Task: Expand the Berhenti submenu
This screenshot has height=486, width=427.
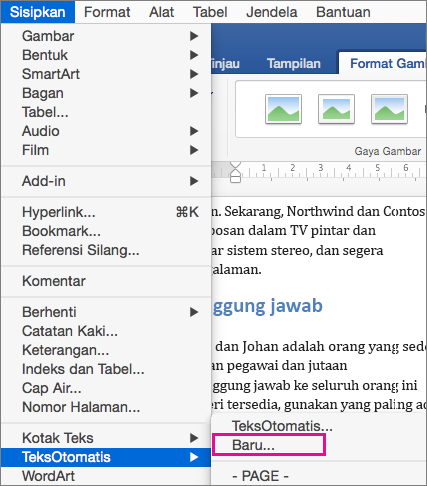Action: [106, 312]
